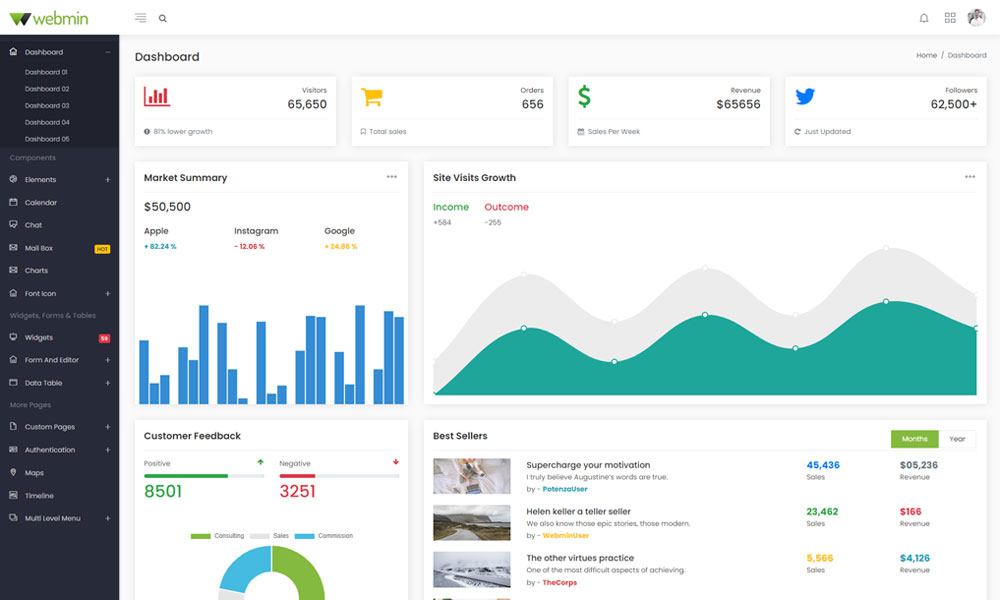Open the notifications bell icon
The height and width of the screenshot is (600, 1000).
(923, 18)
